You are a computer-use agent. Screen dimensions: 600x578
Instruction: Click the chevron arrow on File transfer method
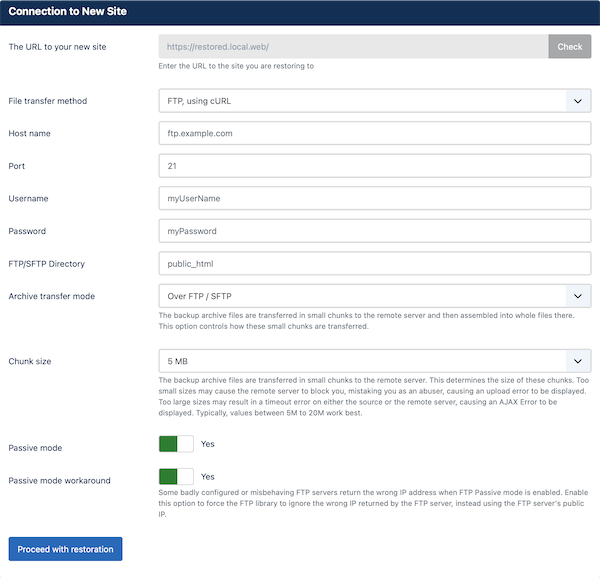point(578,101)
